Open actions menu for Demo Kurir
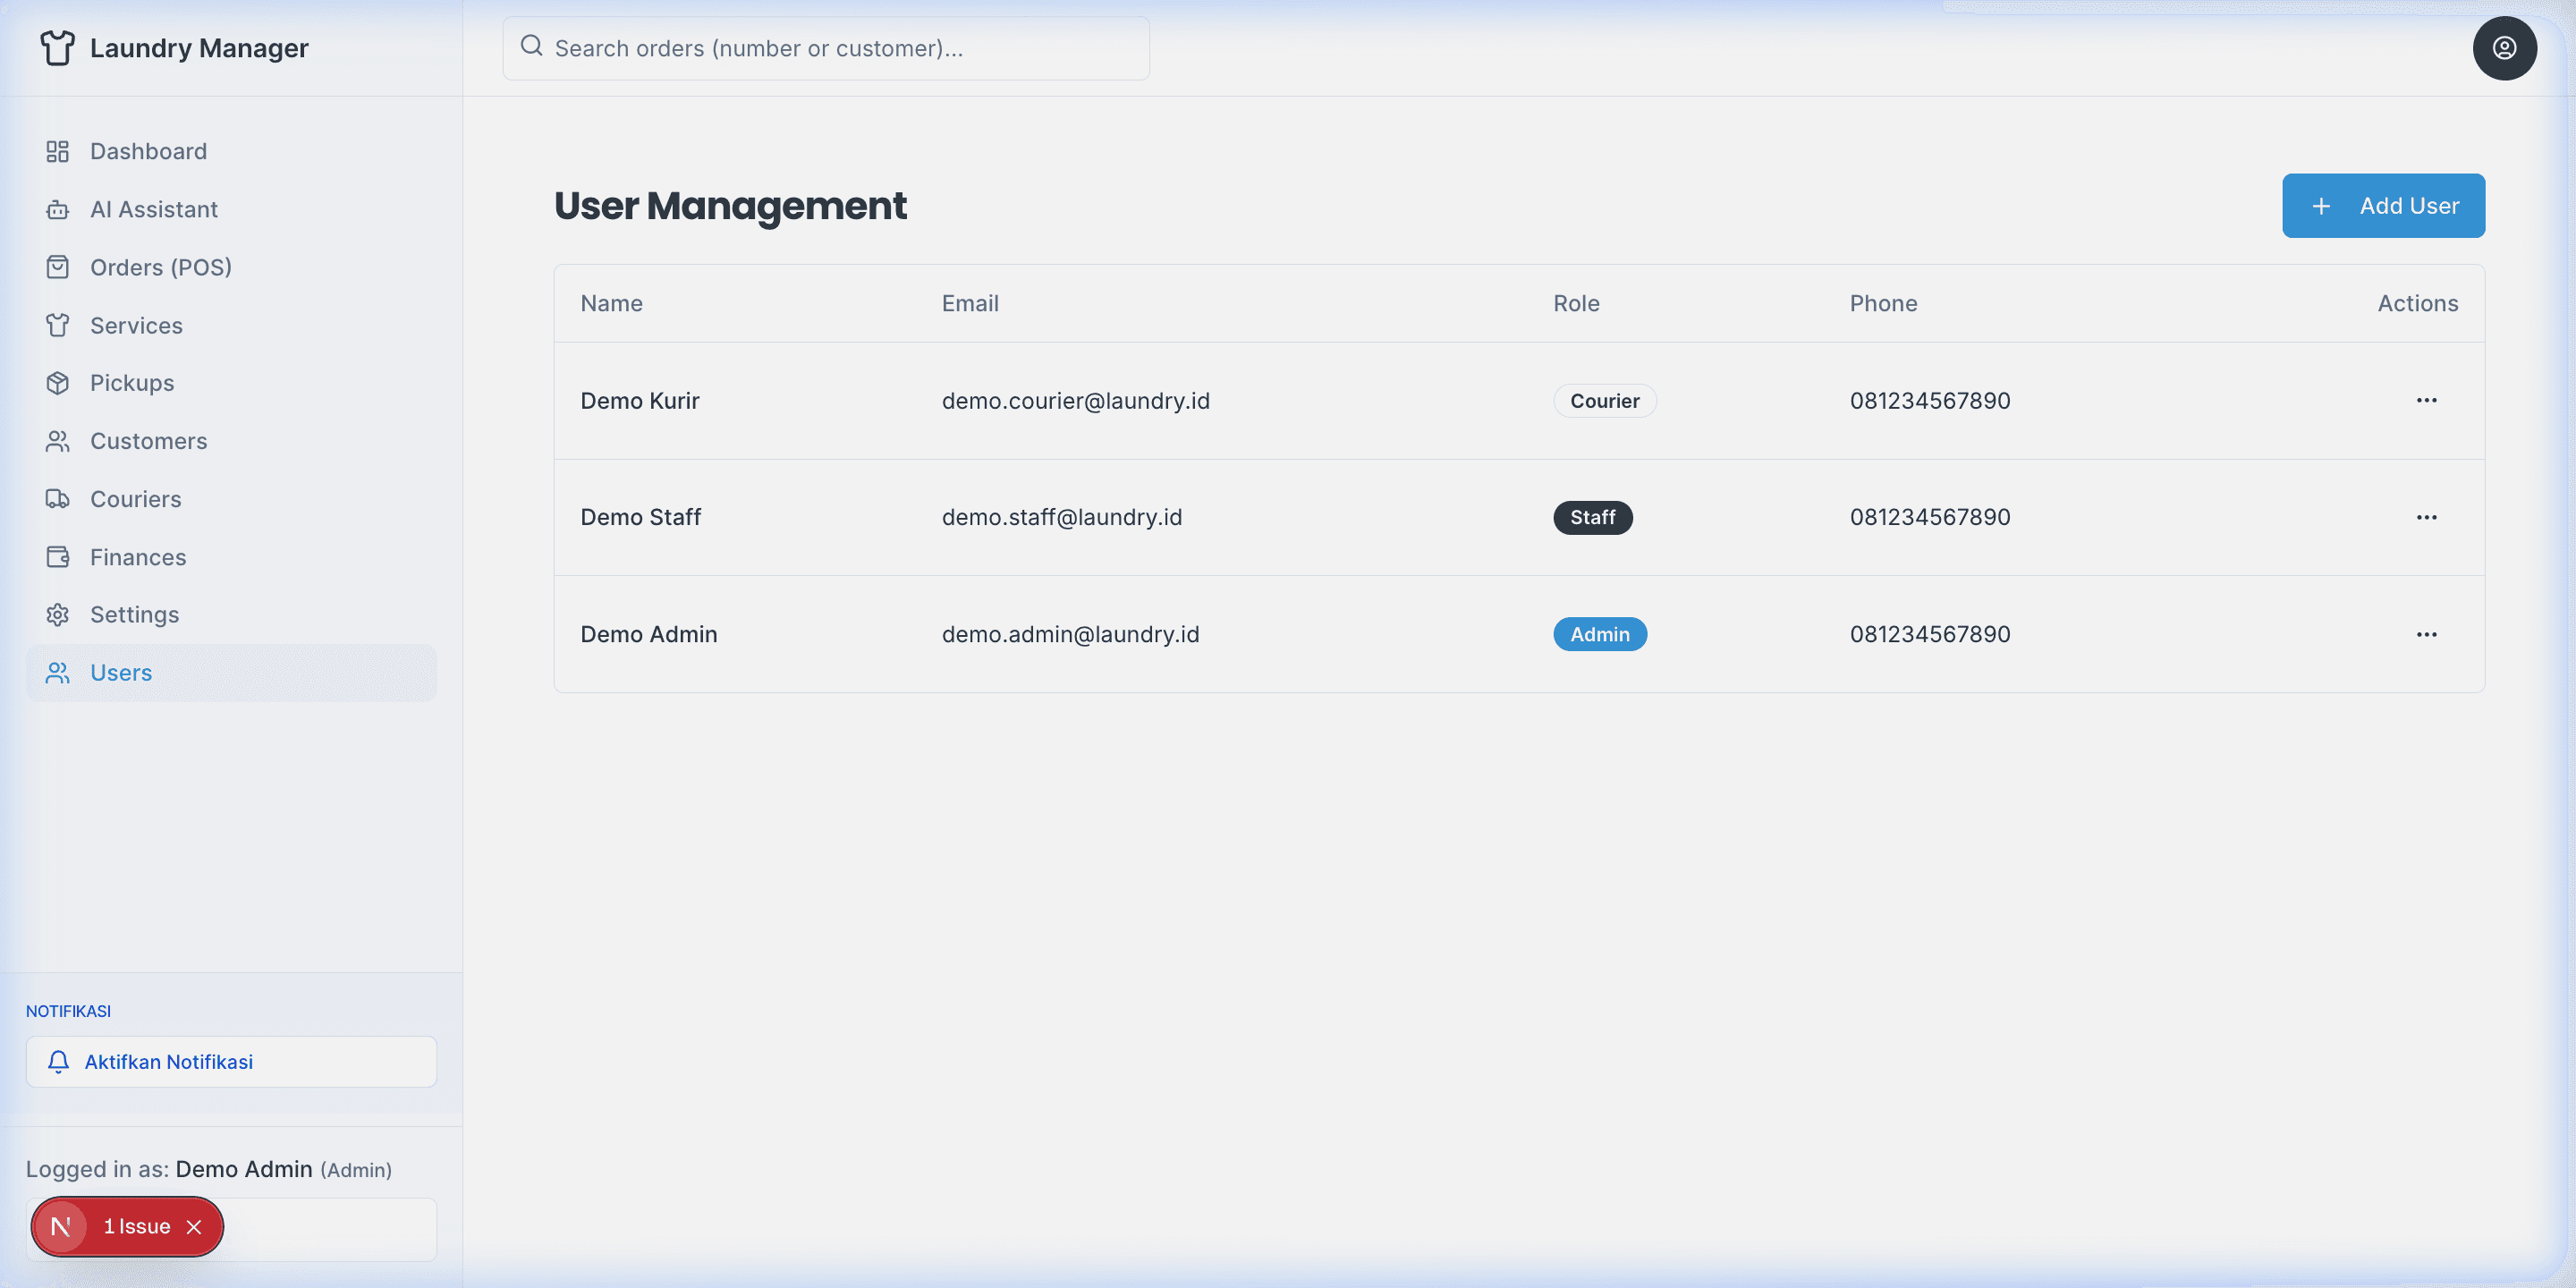Image resolution: width=2576 pixels, height=1288 pixels. point(2425,400)
